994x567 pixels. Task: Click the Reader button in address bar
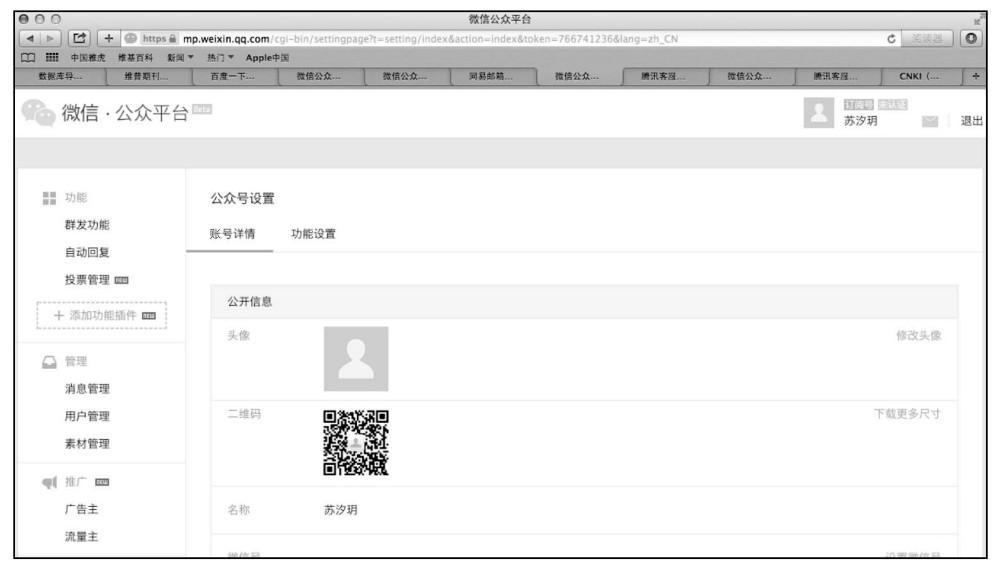tap(927, 39)
